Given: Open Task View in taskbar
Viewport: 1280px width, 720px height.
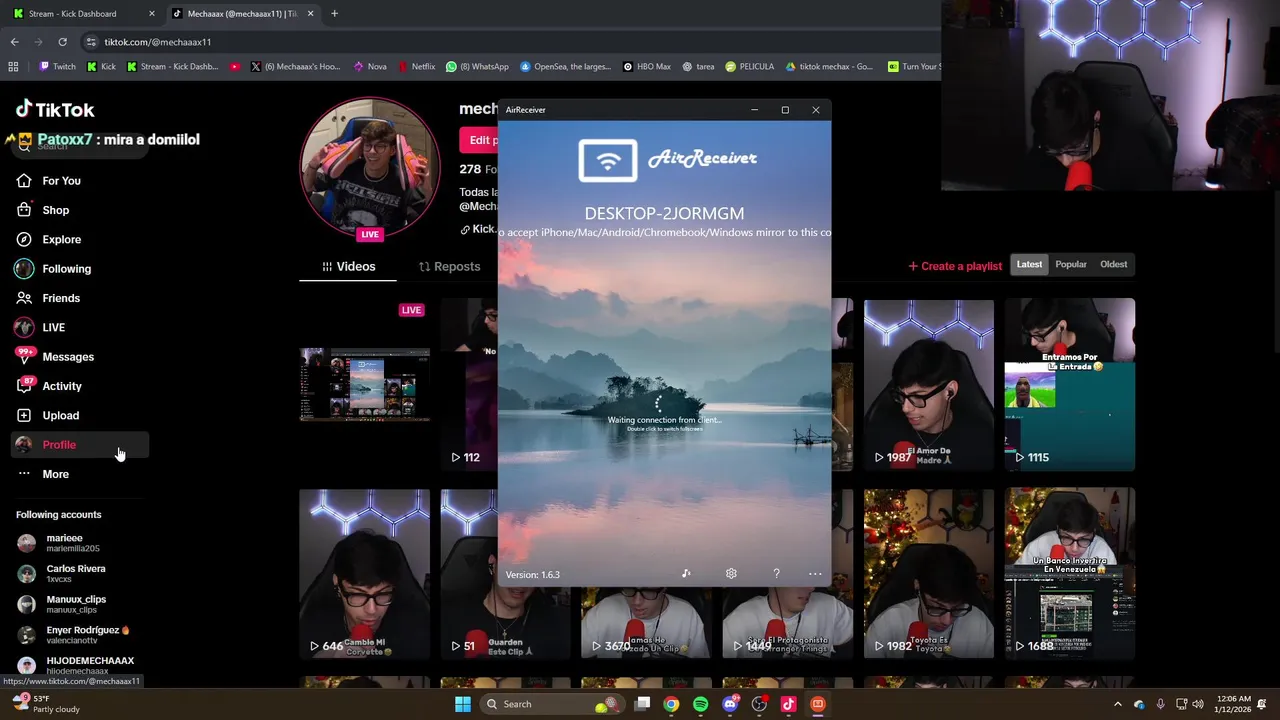Looking at the screenshot, I should pyautogui.click(x=642, y=704).
